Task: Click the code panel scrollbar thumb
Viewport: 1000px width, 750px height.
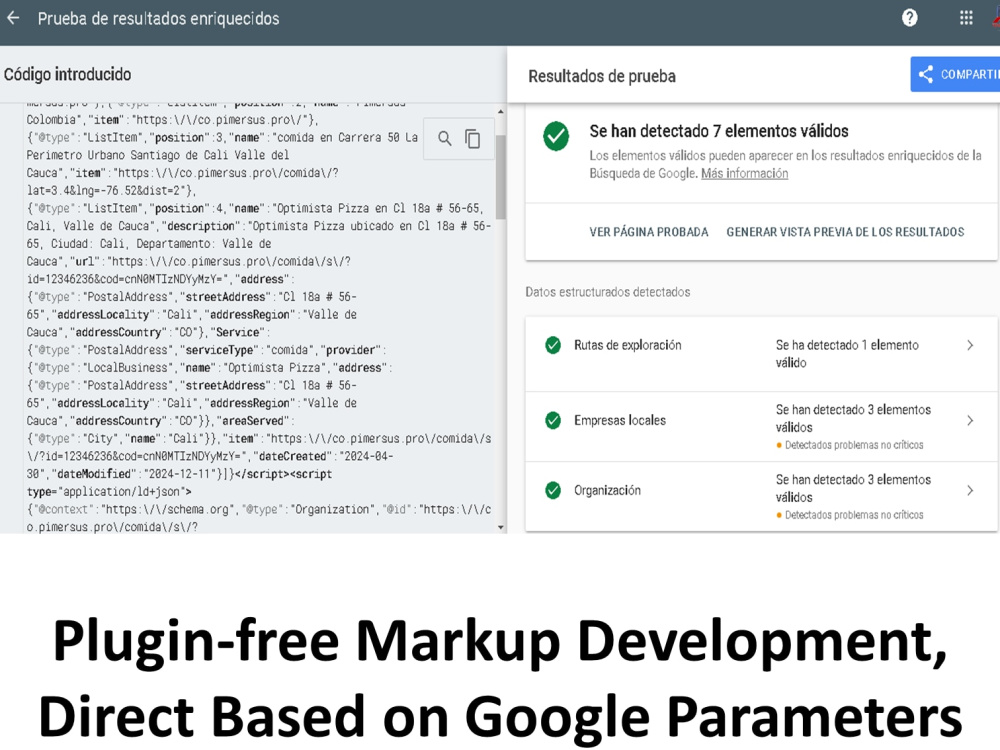Action: [x=501, y=177]
